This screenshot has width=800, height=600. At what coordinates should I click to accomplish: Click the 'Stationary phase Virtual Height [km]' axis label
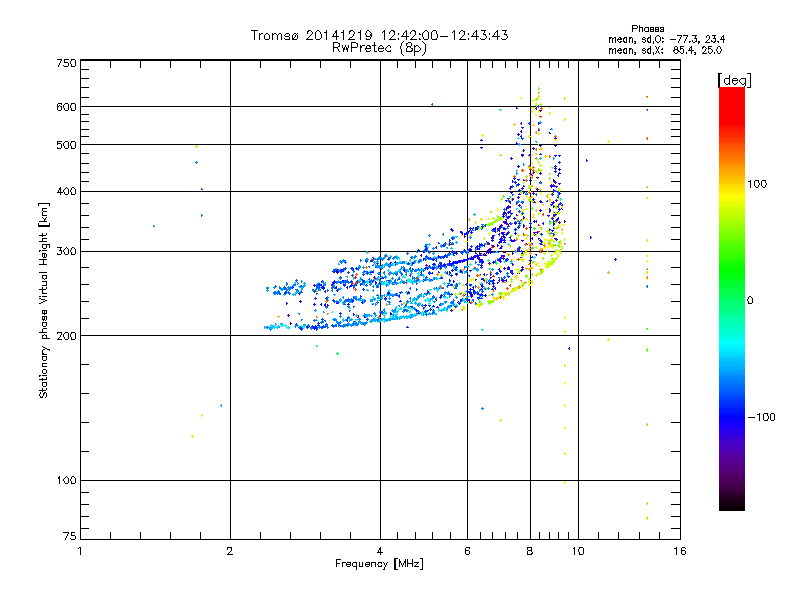click(44, 300)
